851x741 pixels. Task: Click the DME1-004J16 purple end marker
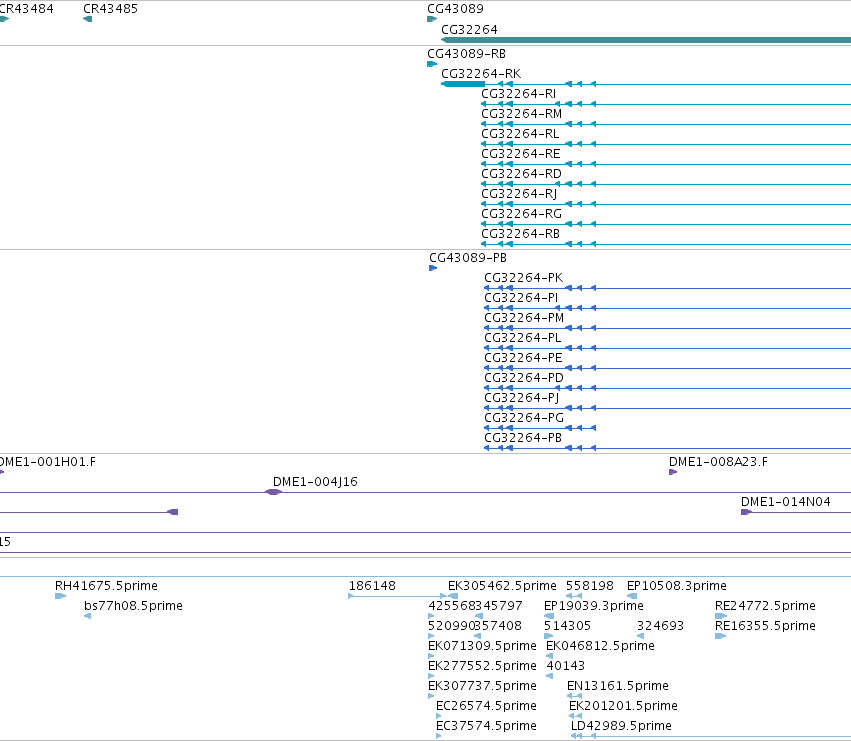[x=273, y=492]
